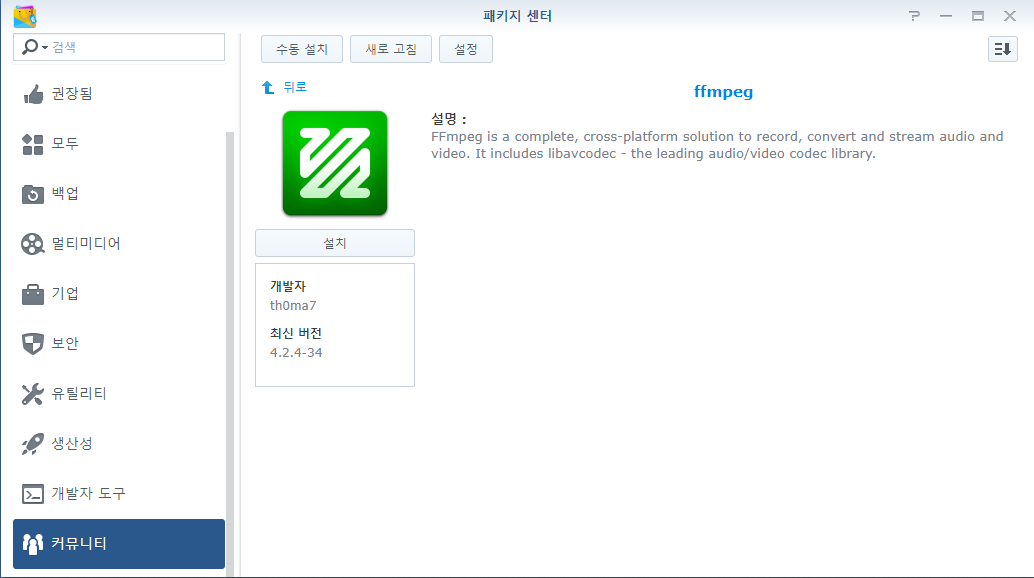Click the version number 4.2.4-34
This screenshot has width=1034, height=578.
coord(296,353)
